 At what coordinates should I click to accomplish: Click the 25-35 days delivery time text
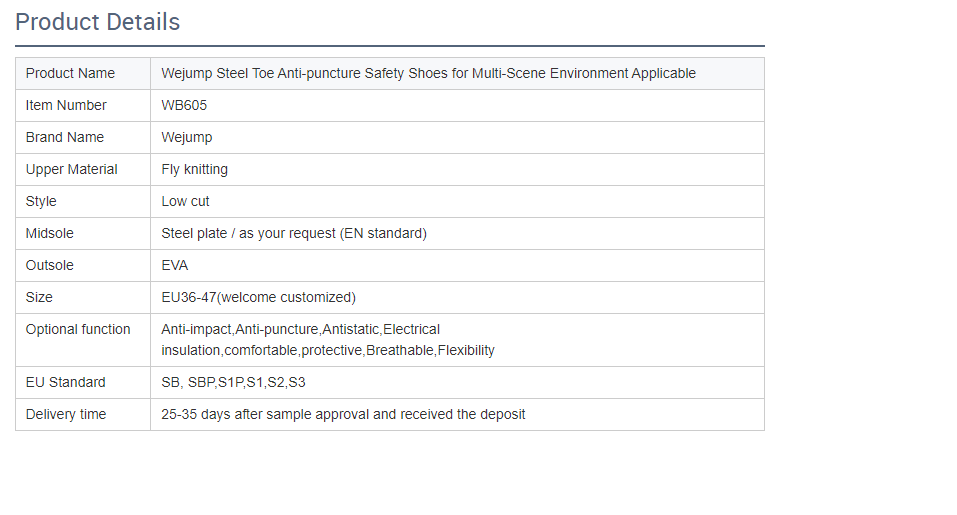pos(343,414)
